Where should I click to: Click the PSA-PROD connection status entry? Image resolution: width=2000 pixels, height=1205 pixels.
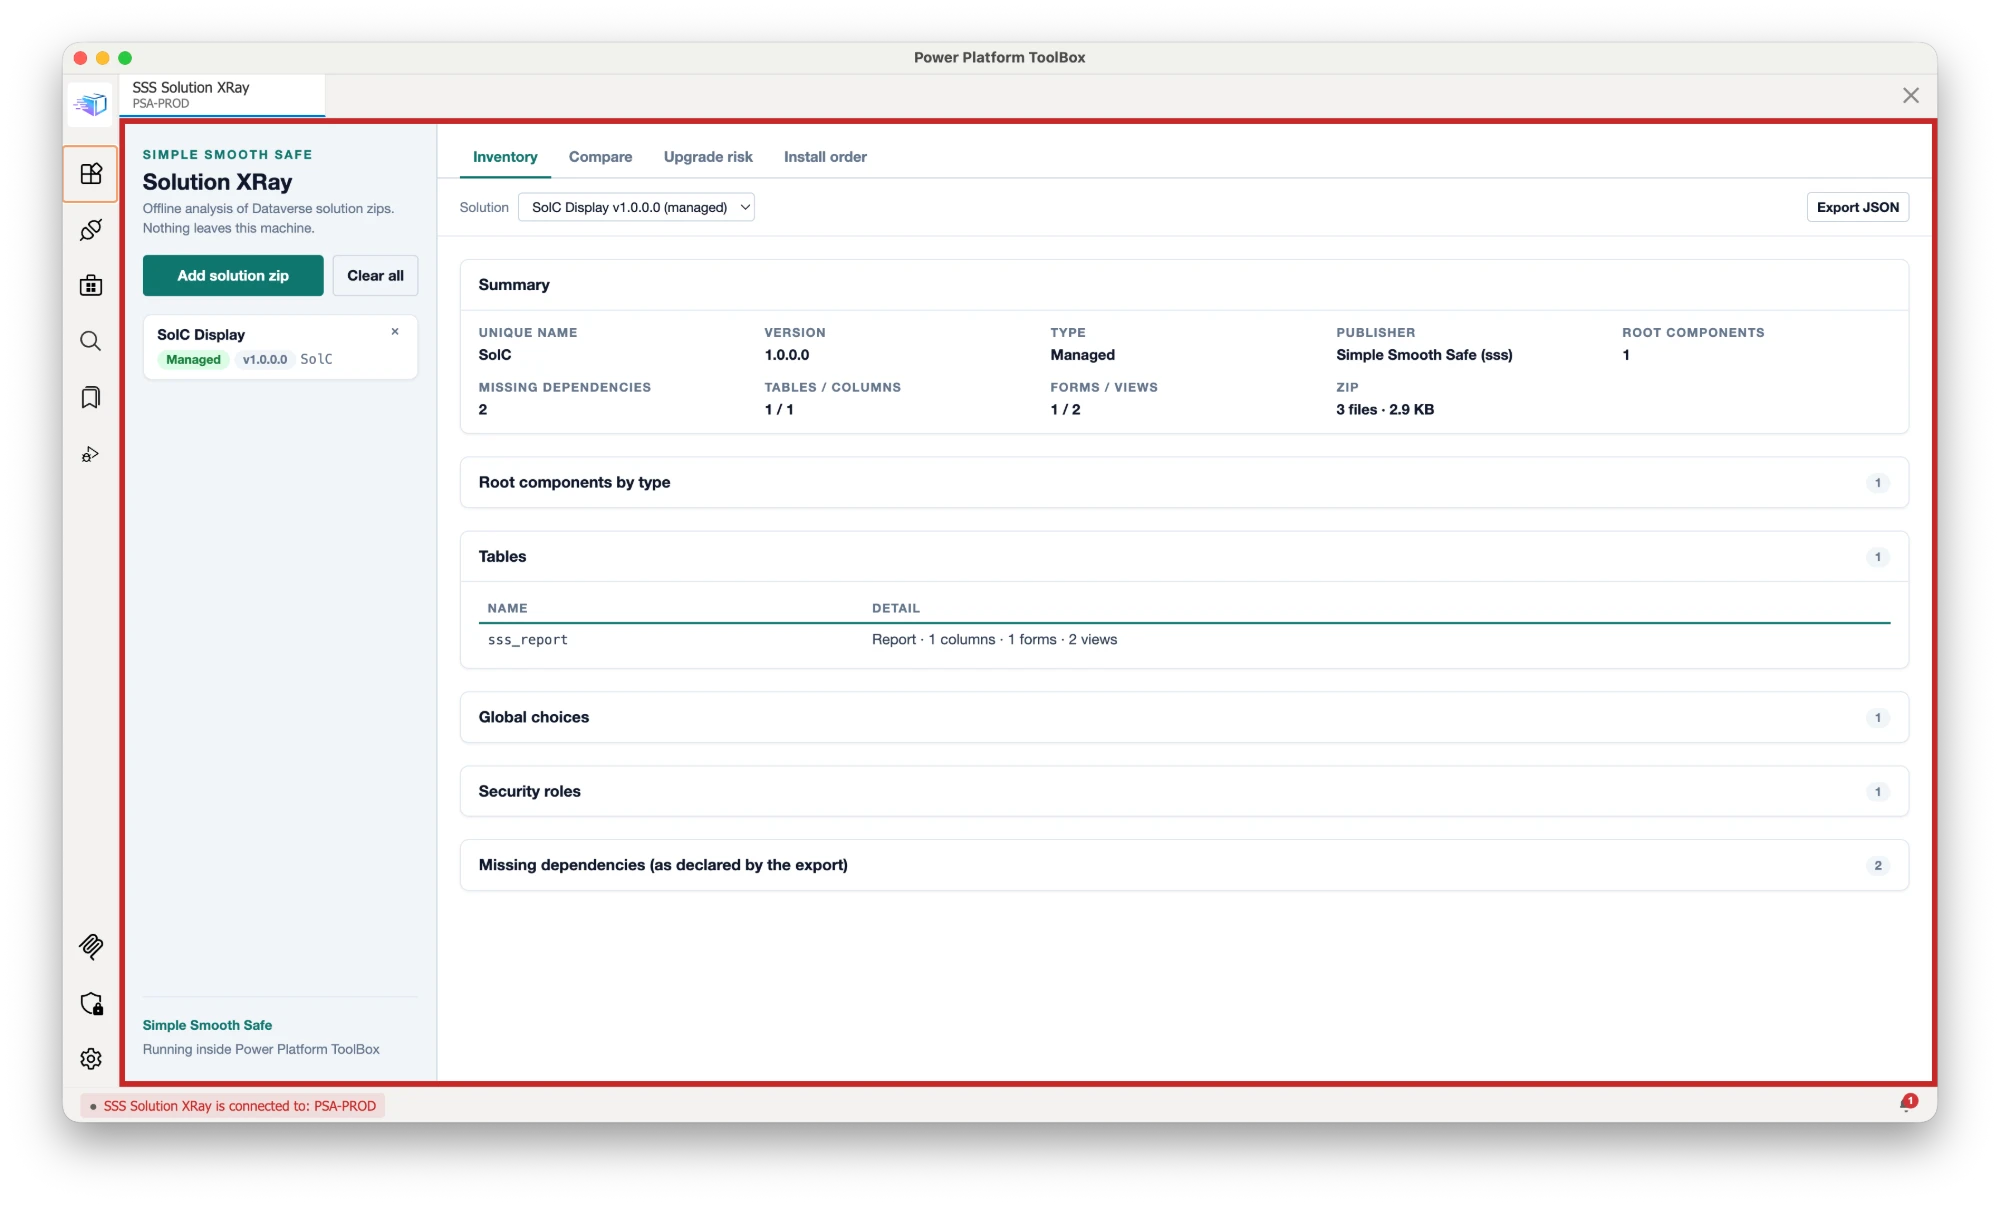tap(233, 1106)
